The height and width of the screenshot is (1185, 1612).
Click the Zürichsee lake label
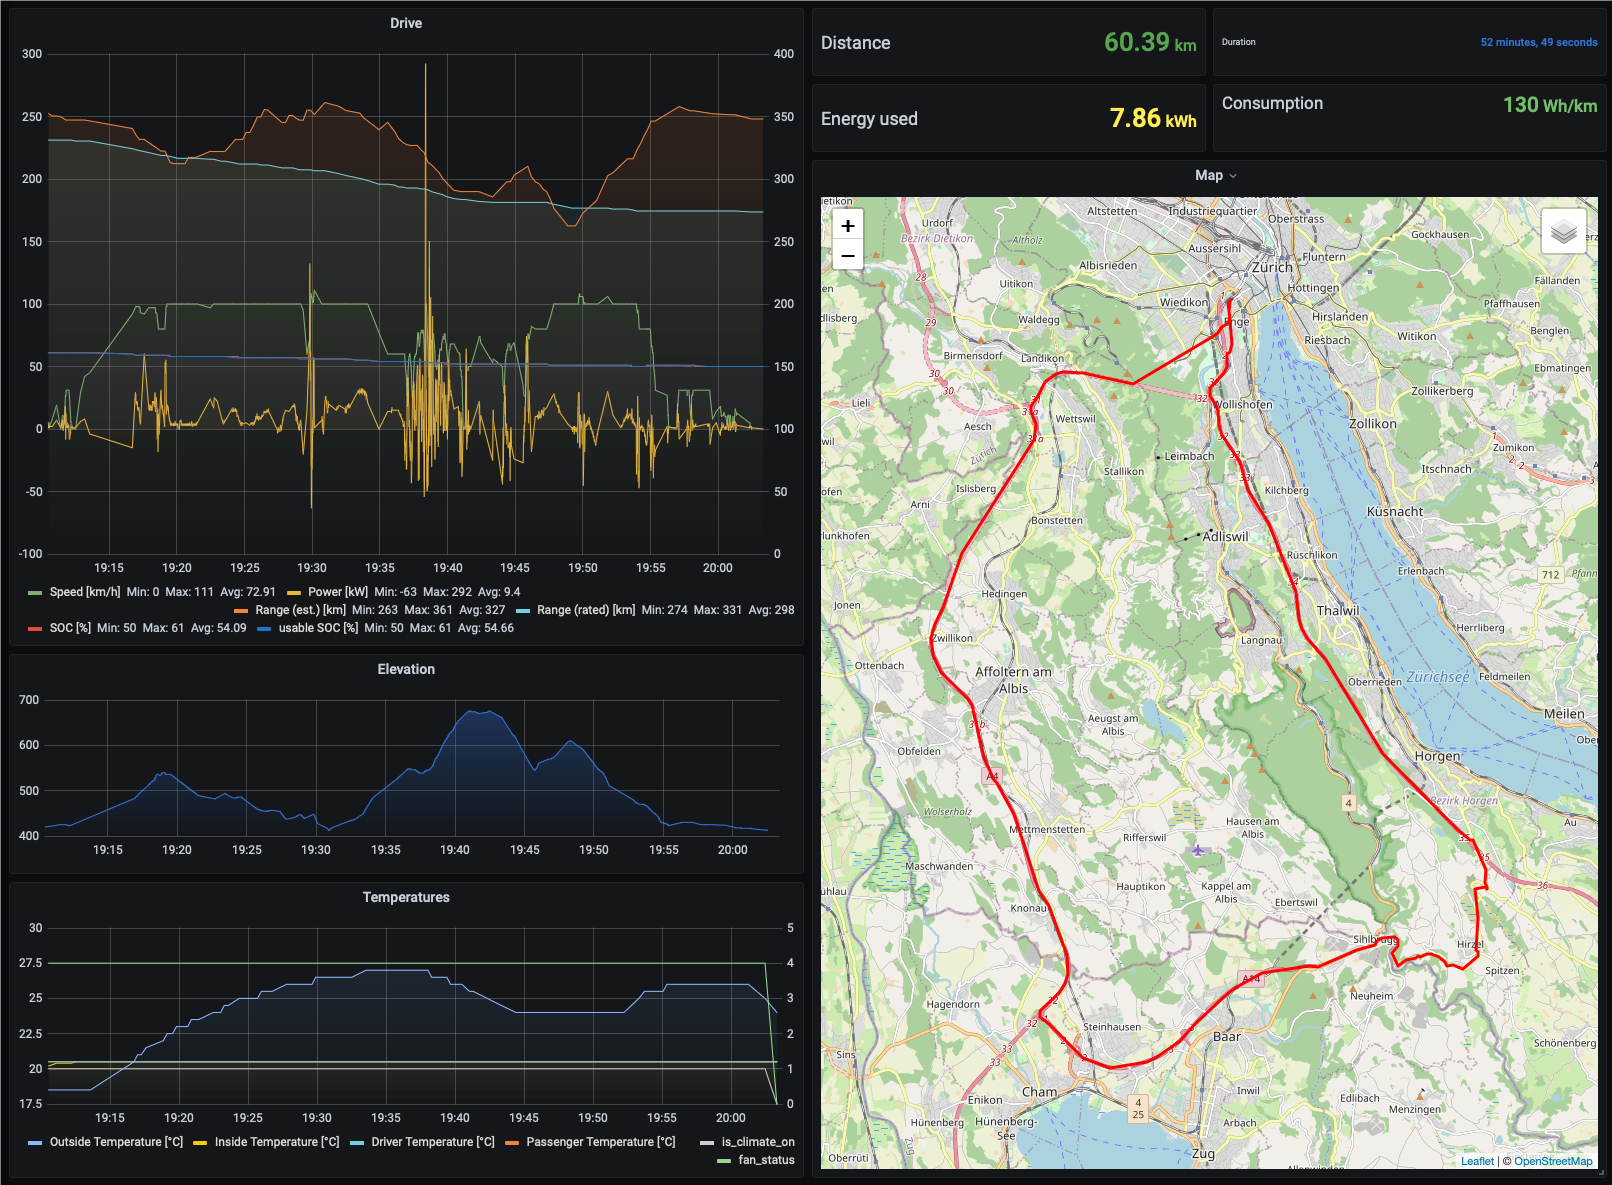point(1438,677)
